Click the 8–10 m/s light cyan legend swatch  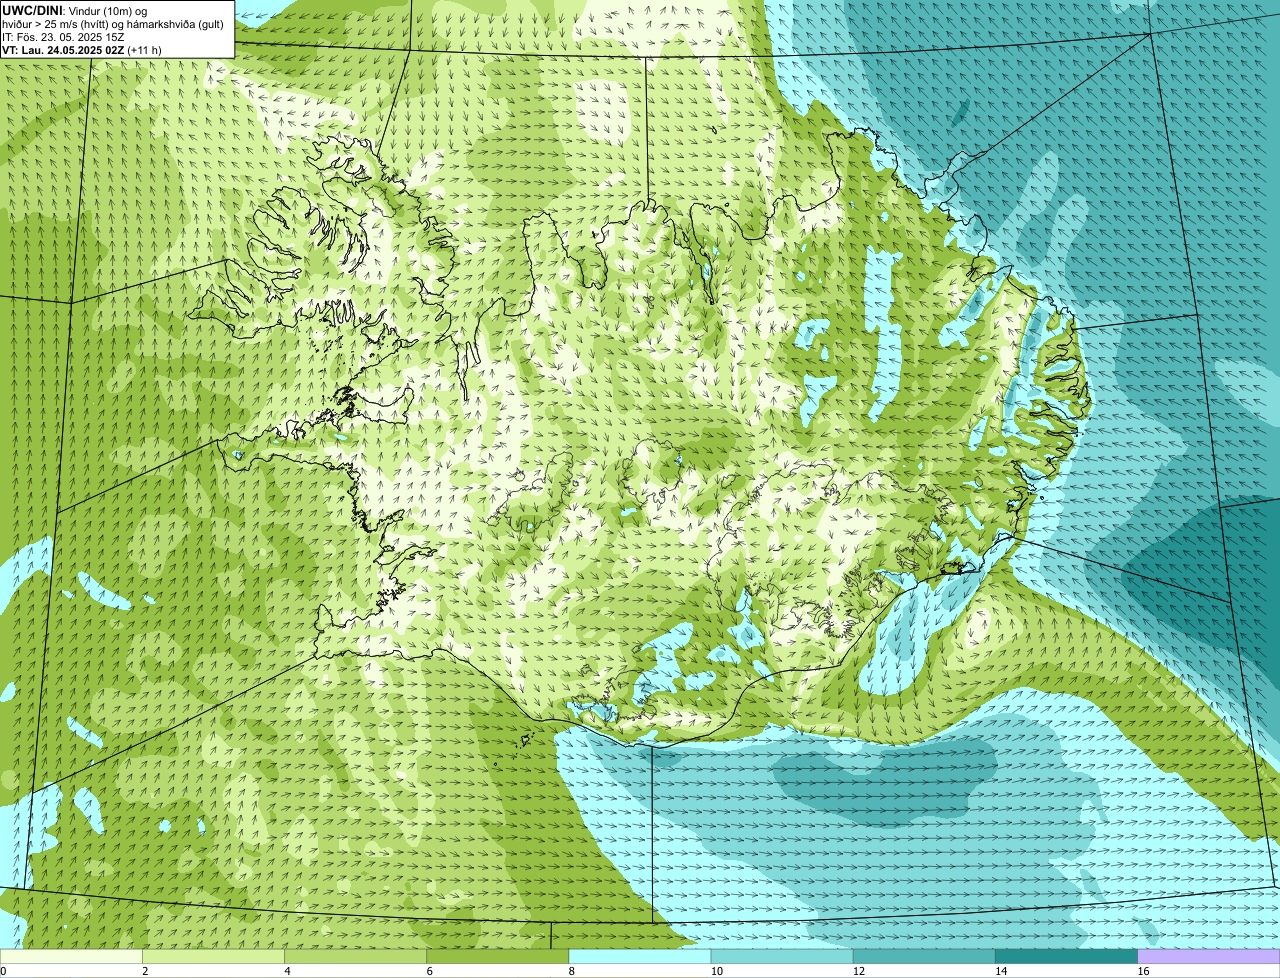point(640,957)
